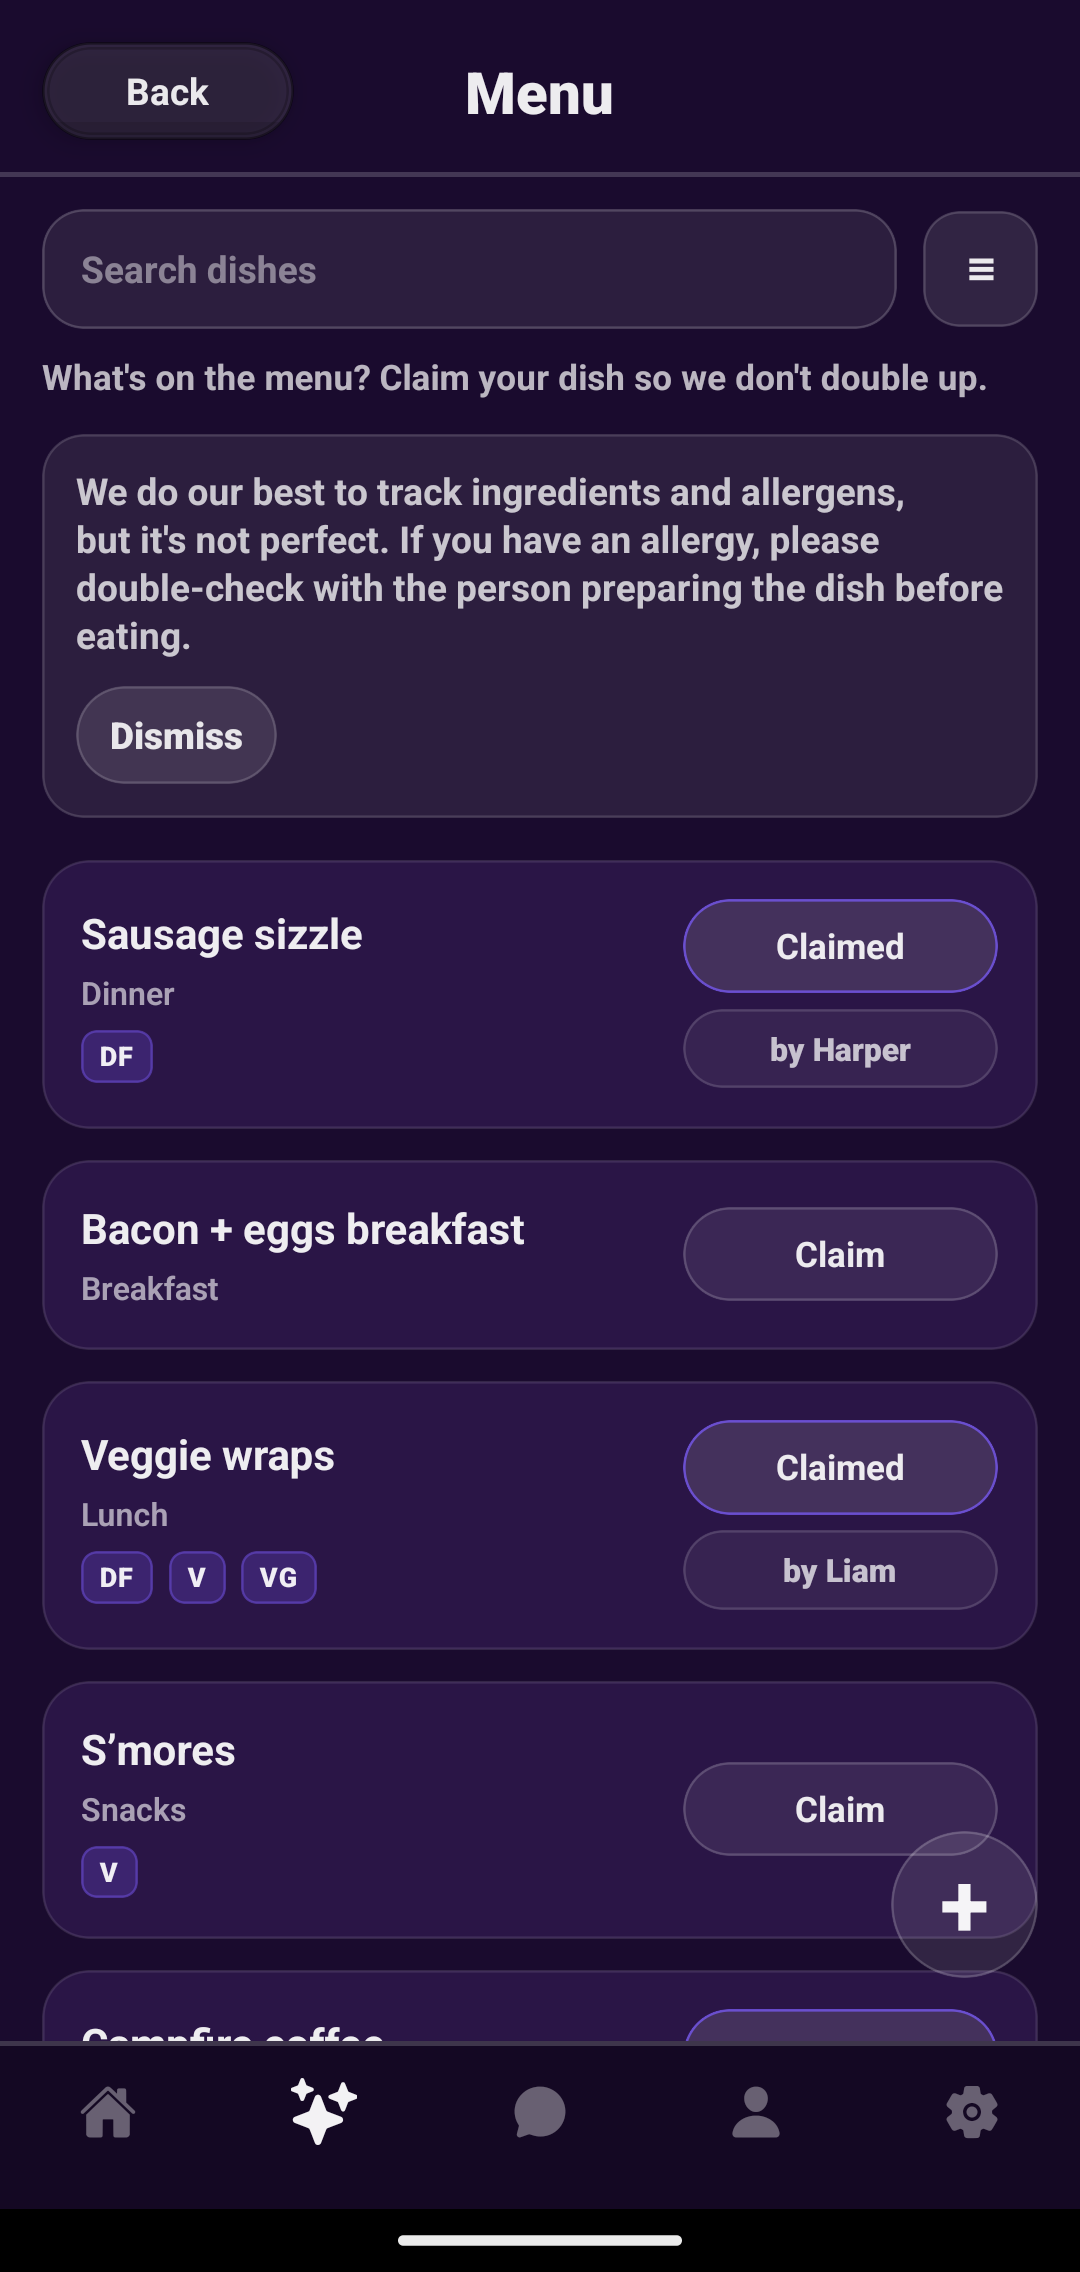The width and height of the screenshot is (1080, 2272).
Task: Tap the DF badge on Sausage sizzle
Action: pyautogui.click(x=116, y=1055)
